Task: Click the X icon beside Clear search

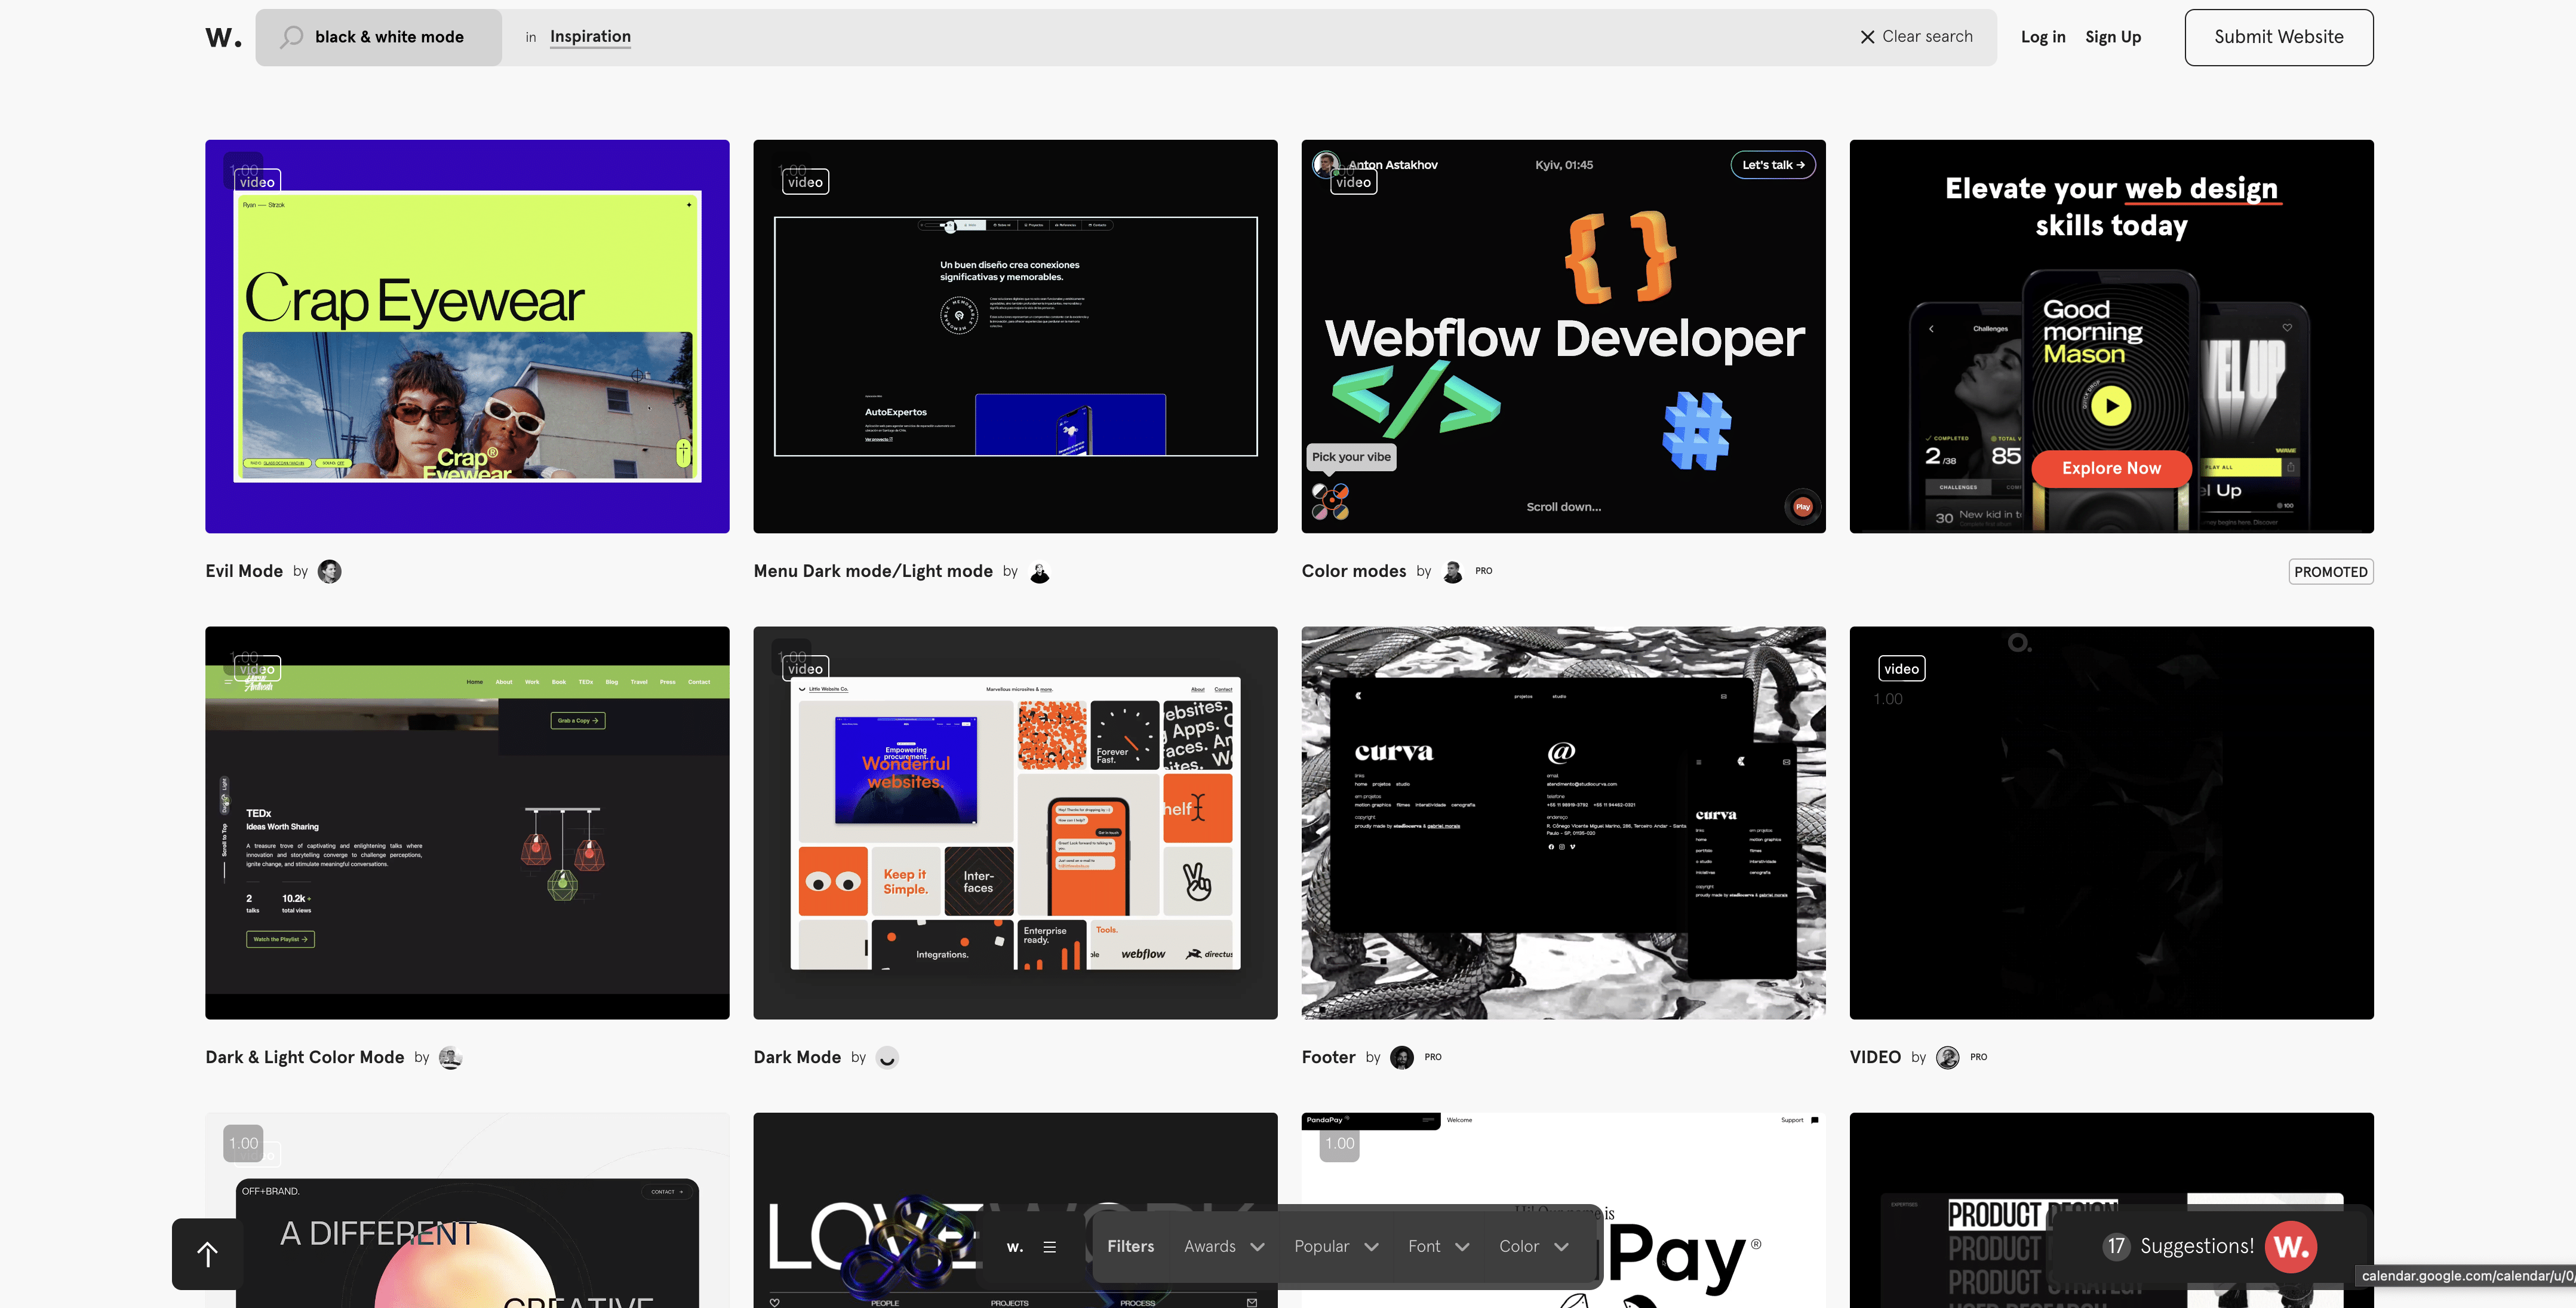Action: [x=1866, y=37]
